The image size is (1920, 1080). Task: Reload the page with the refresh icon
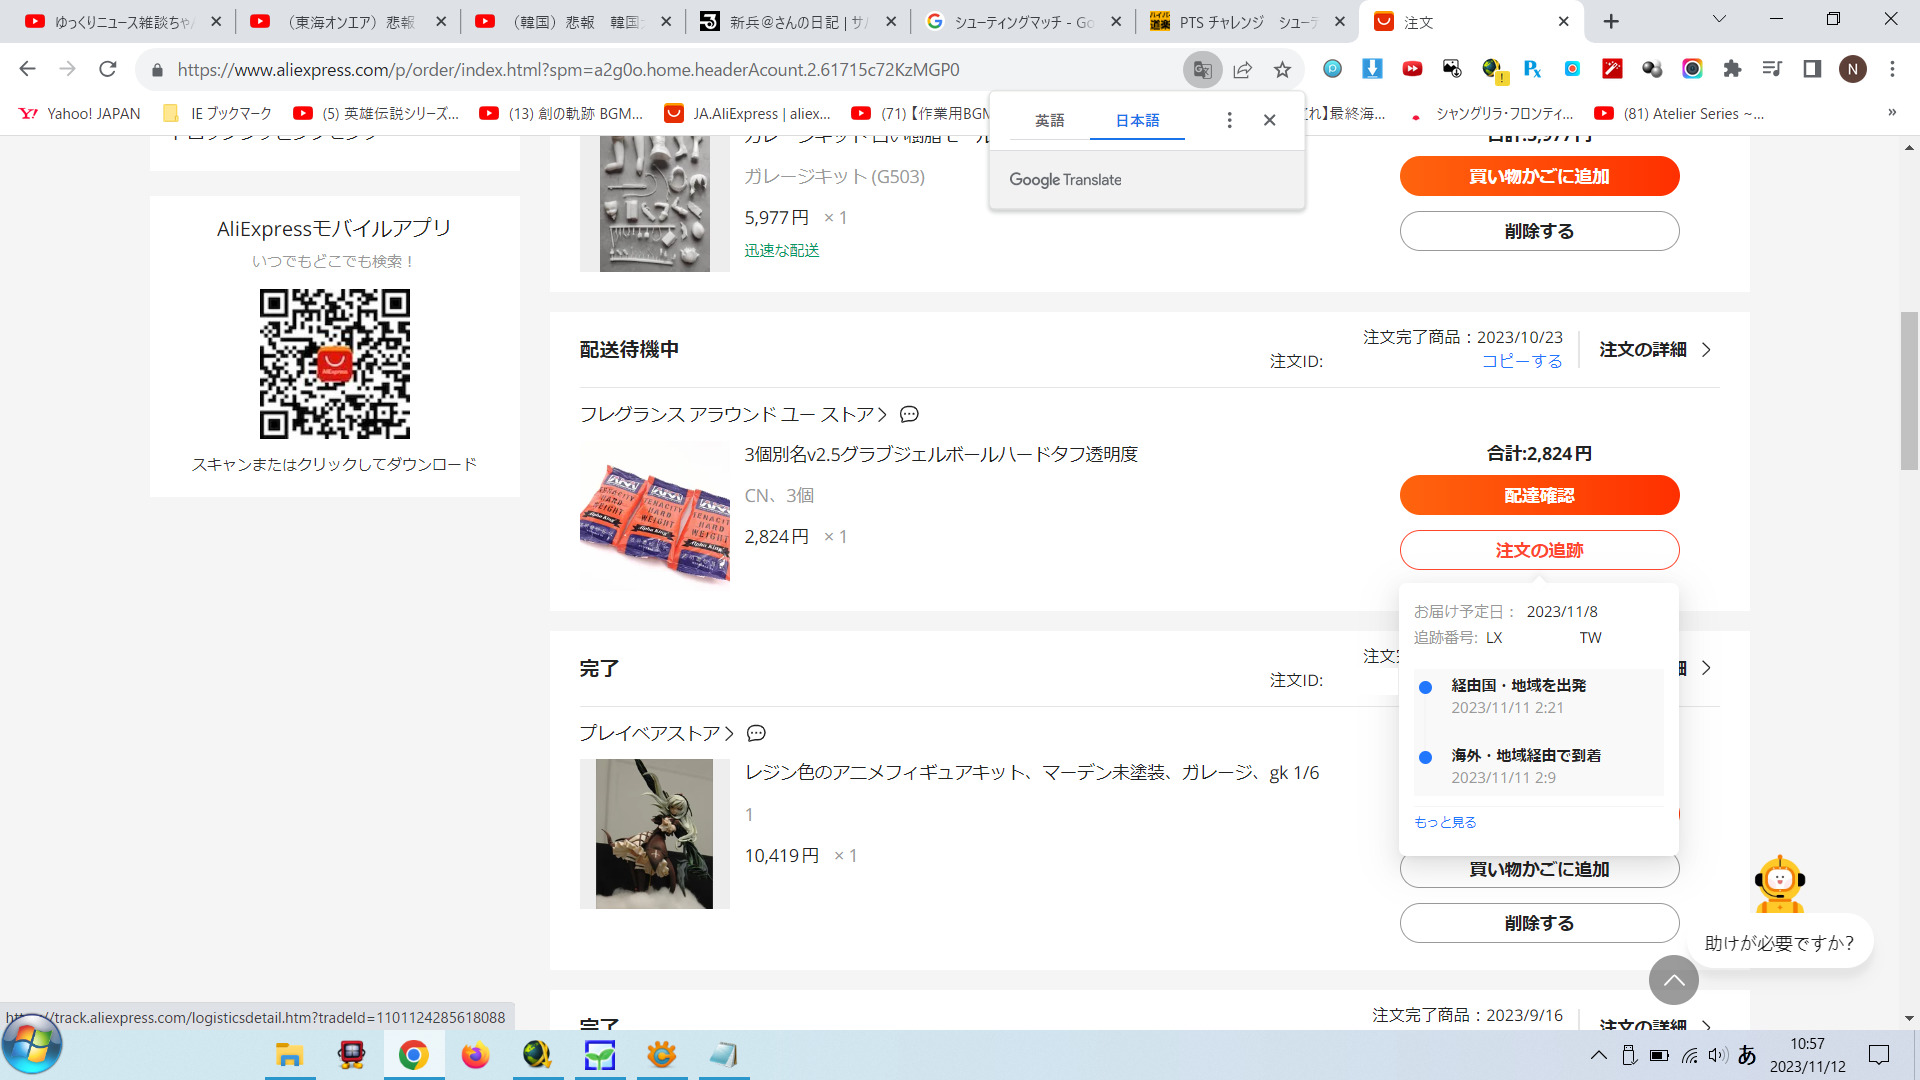[x=108, y=69]
